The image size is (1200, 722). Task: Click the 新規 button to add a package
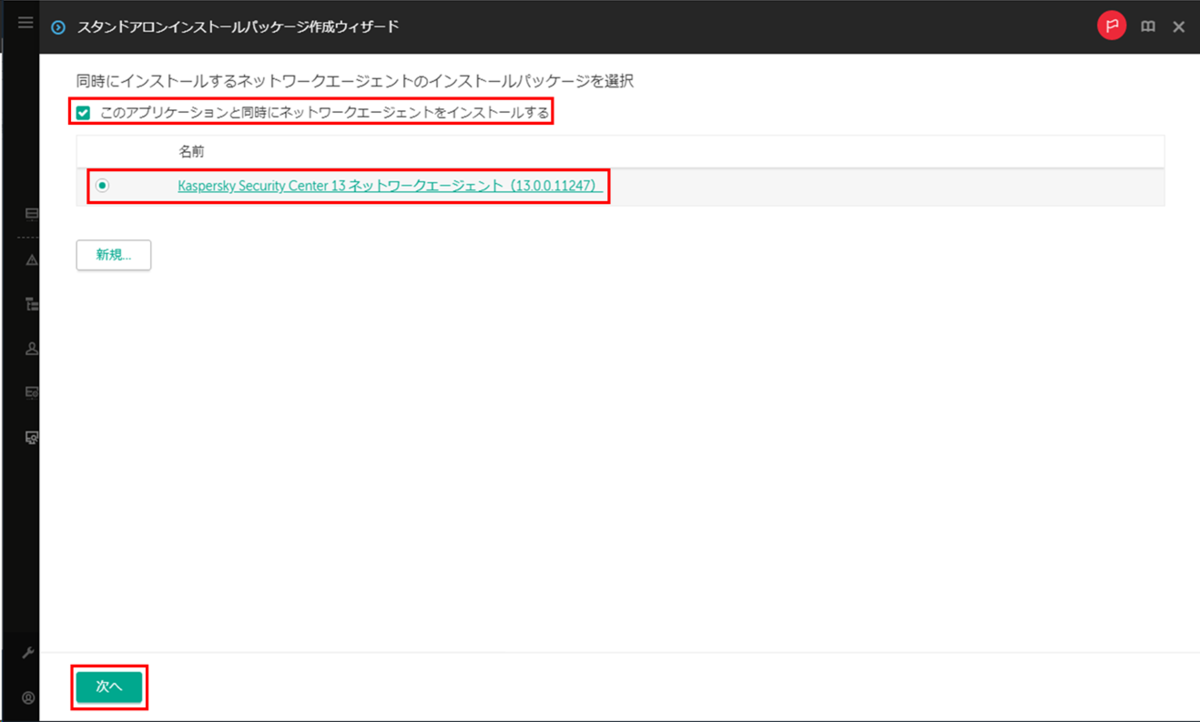click(x=112, y=255)
